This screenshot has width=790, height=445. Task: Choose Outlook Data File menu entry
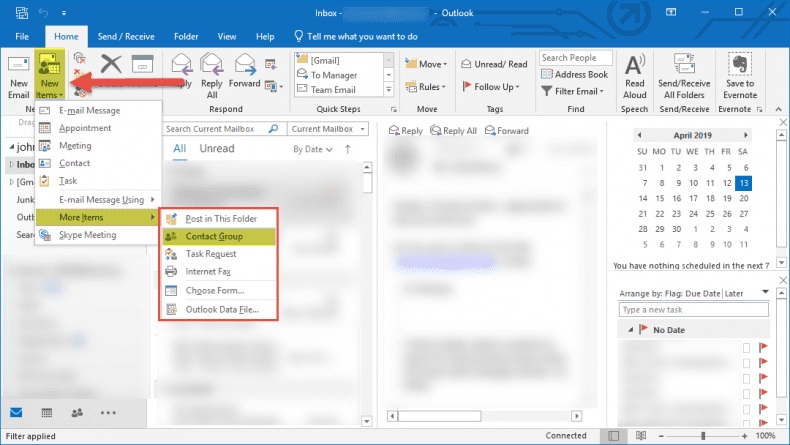point(221,309)
